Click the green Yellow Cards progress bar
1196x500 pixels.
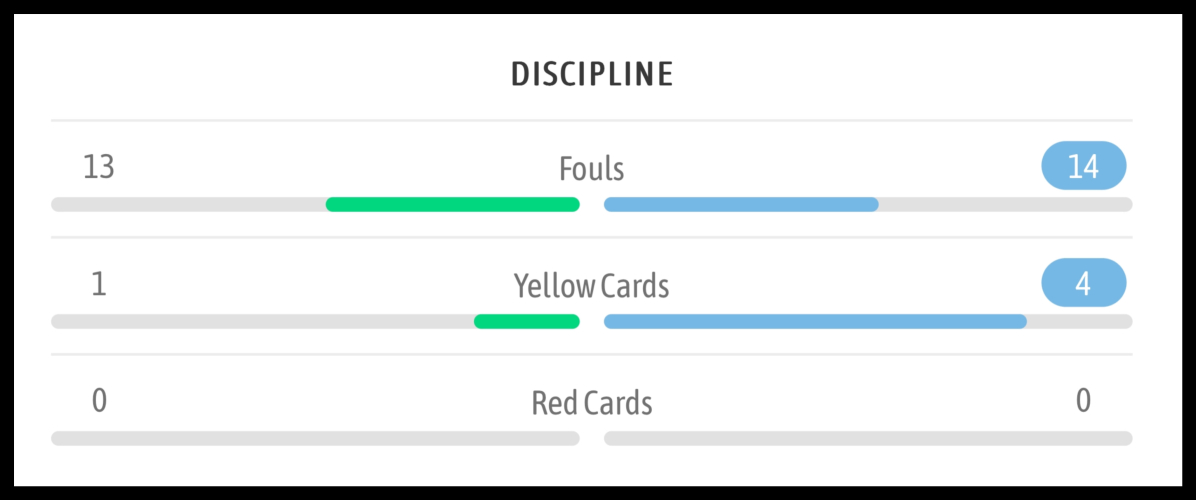[526, 322]
